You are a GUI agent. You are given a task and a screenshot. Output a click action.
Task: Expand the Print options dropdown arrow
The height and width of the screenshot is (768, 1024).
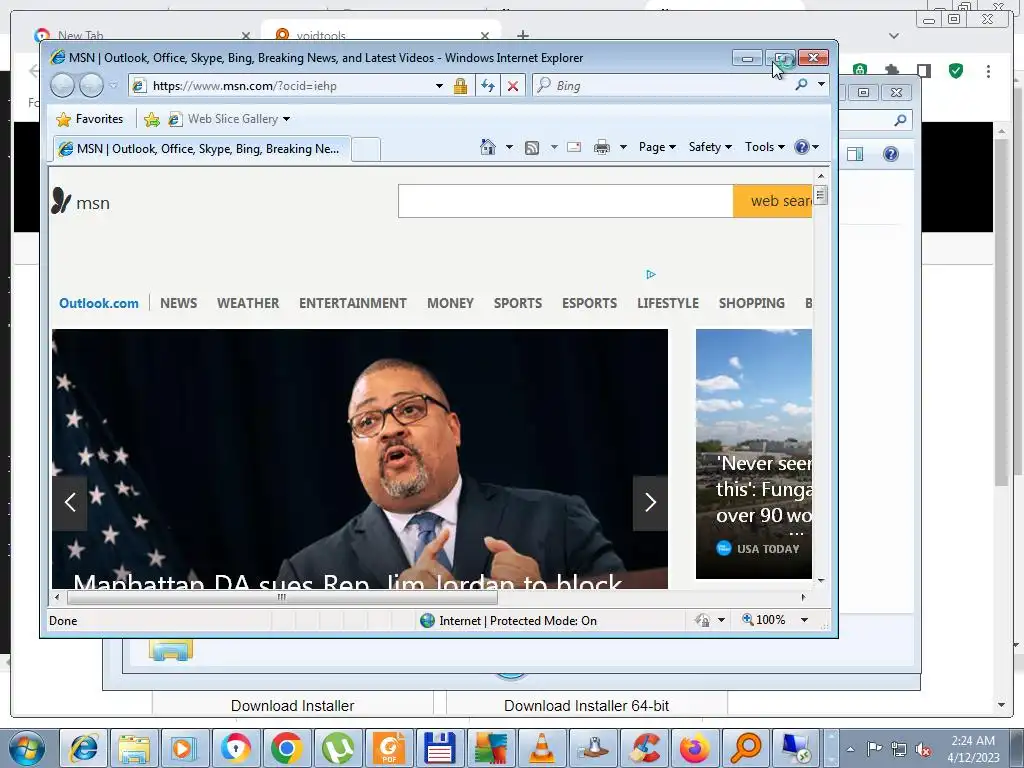(x=623, y=147)
